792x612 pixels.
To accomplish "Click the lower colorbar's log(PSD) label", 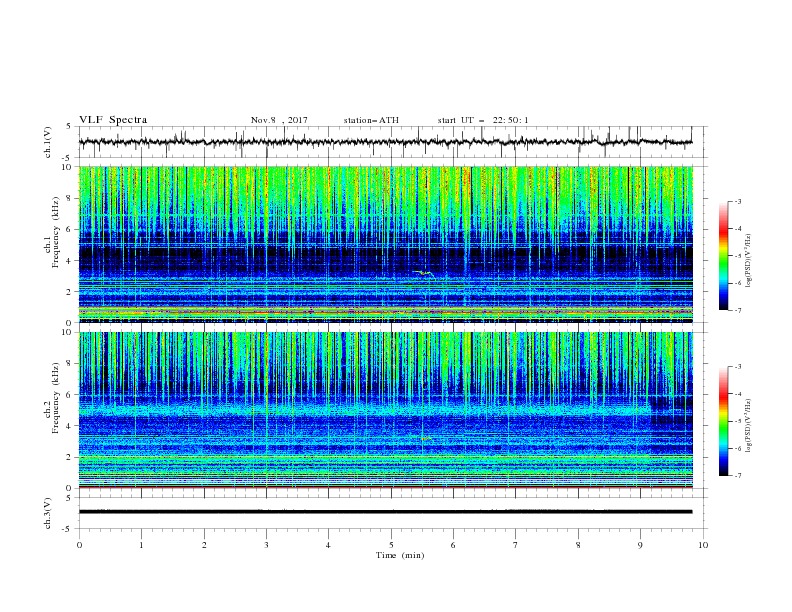I will coord(748,425).
